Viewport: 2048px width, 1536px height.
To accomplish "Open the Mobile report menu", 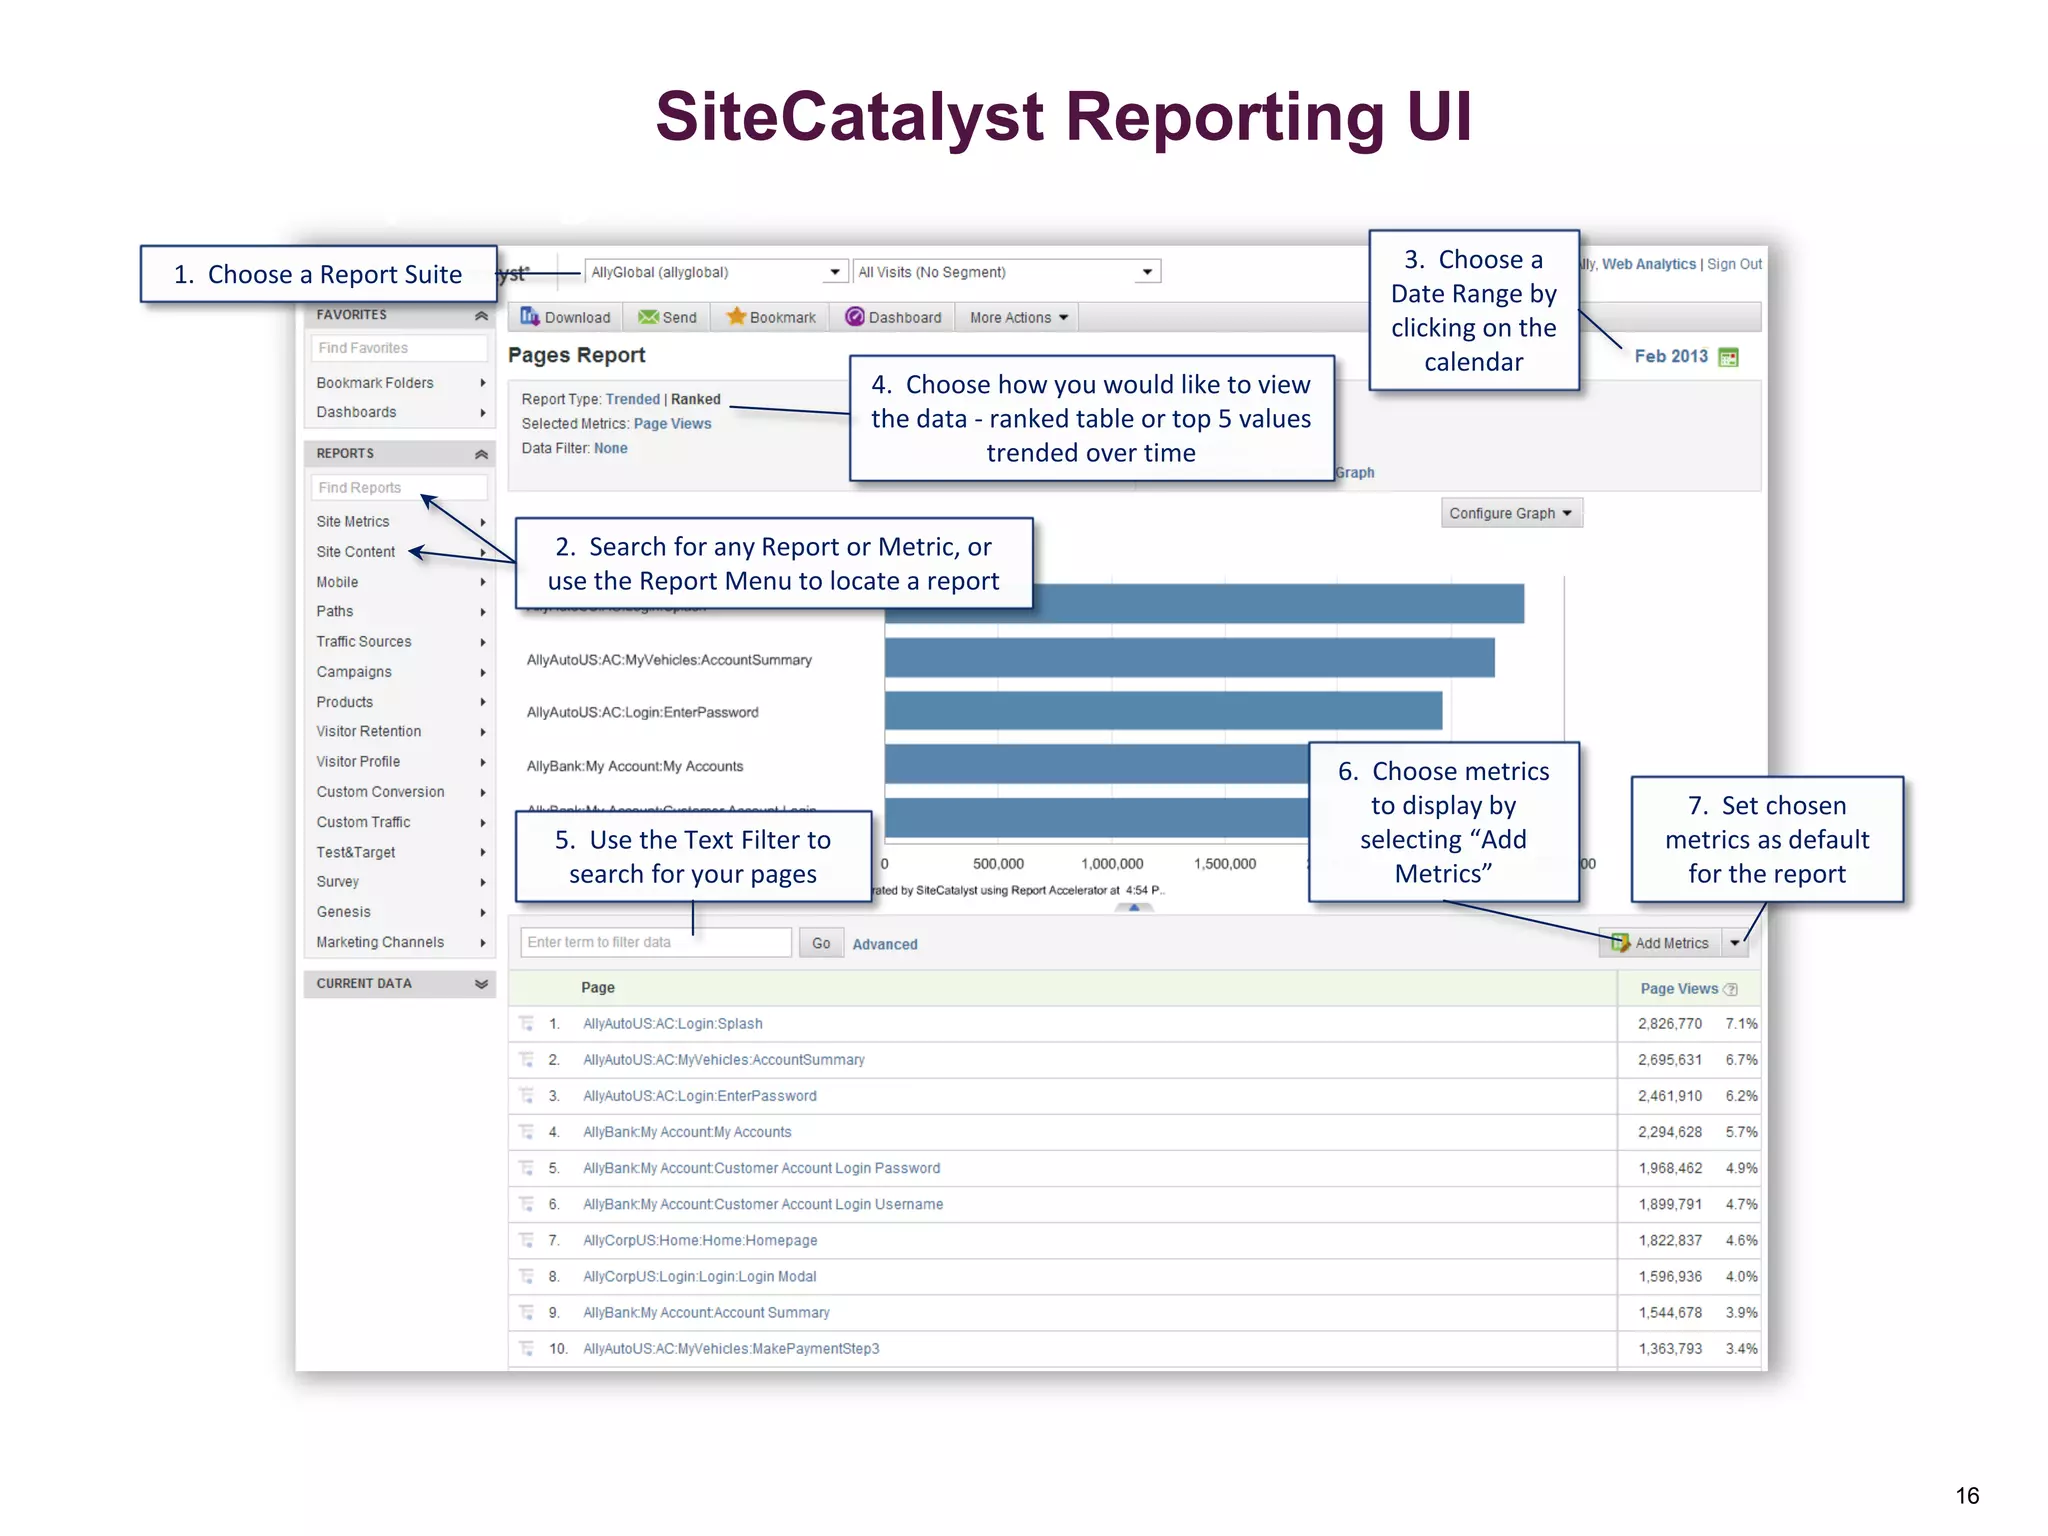I will (x=400, y=582).
